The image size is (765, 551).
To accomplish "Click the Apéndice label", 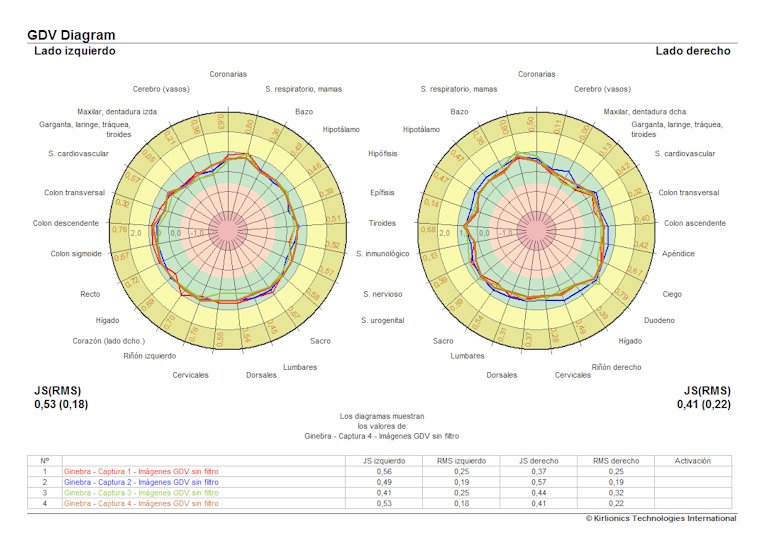I will click(678, 254).
